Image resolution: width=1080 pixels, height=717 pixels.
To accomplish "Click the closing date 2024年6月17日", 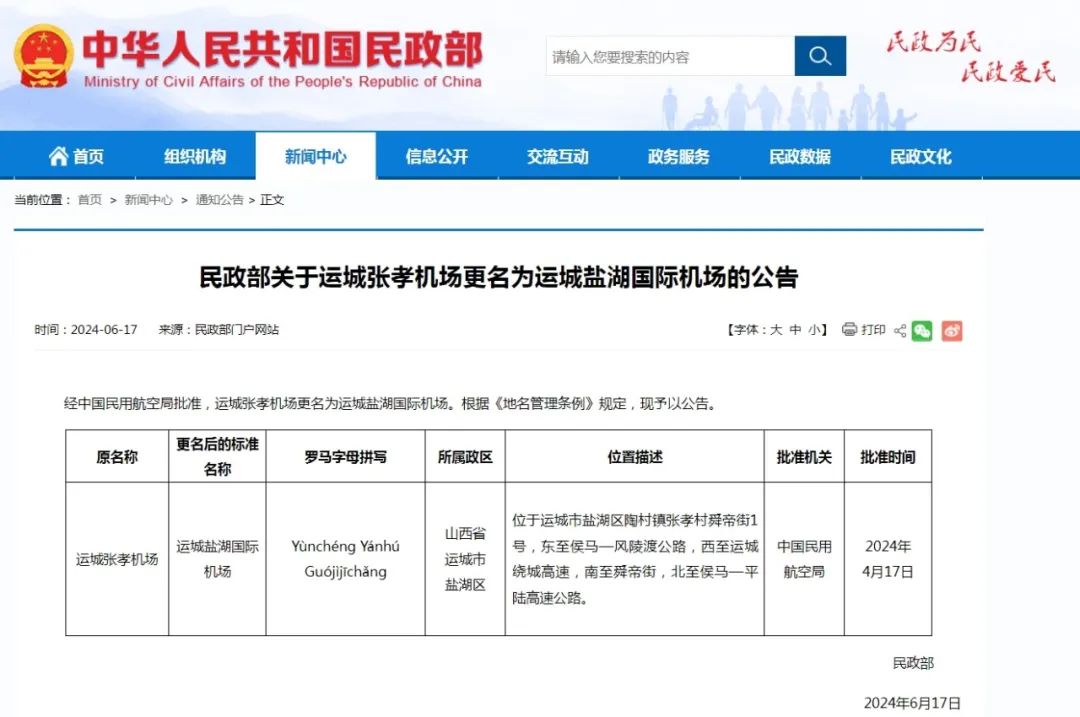I will point(912,703).
